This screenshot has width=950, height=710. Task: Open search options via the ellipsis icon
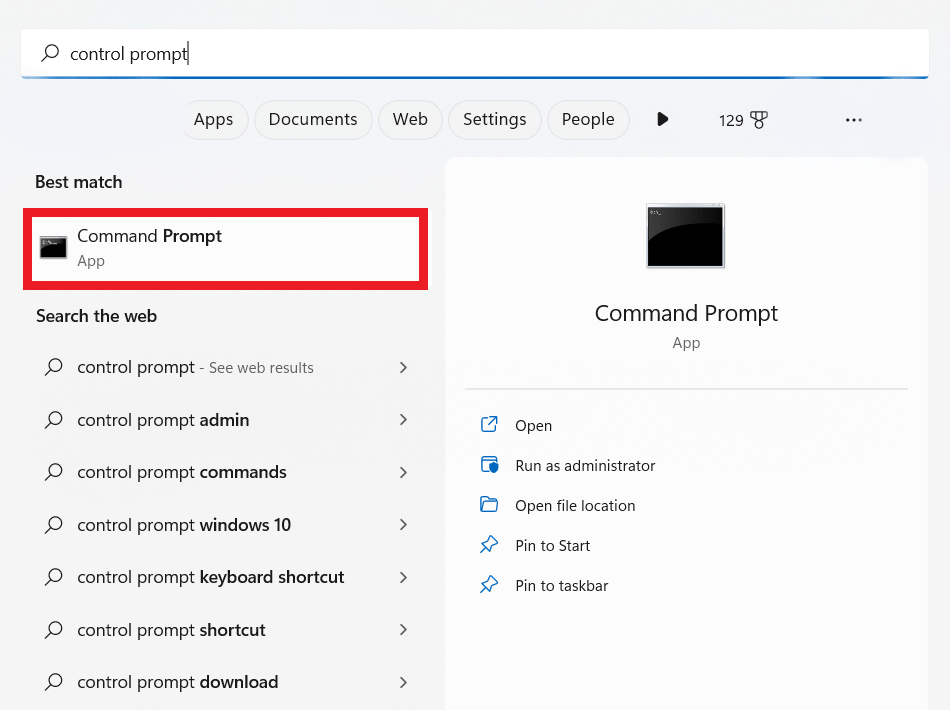pyautogui.click(x=853, y=119)
